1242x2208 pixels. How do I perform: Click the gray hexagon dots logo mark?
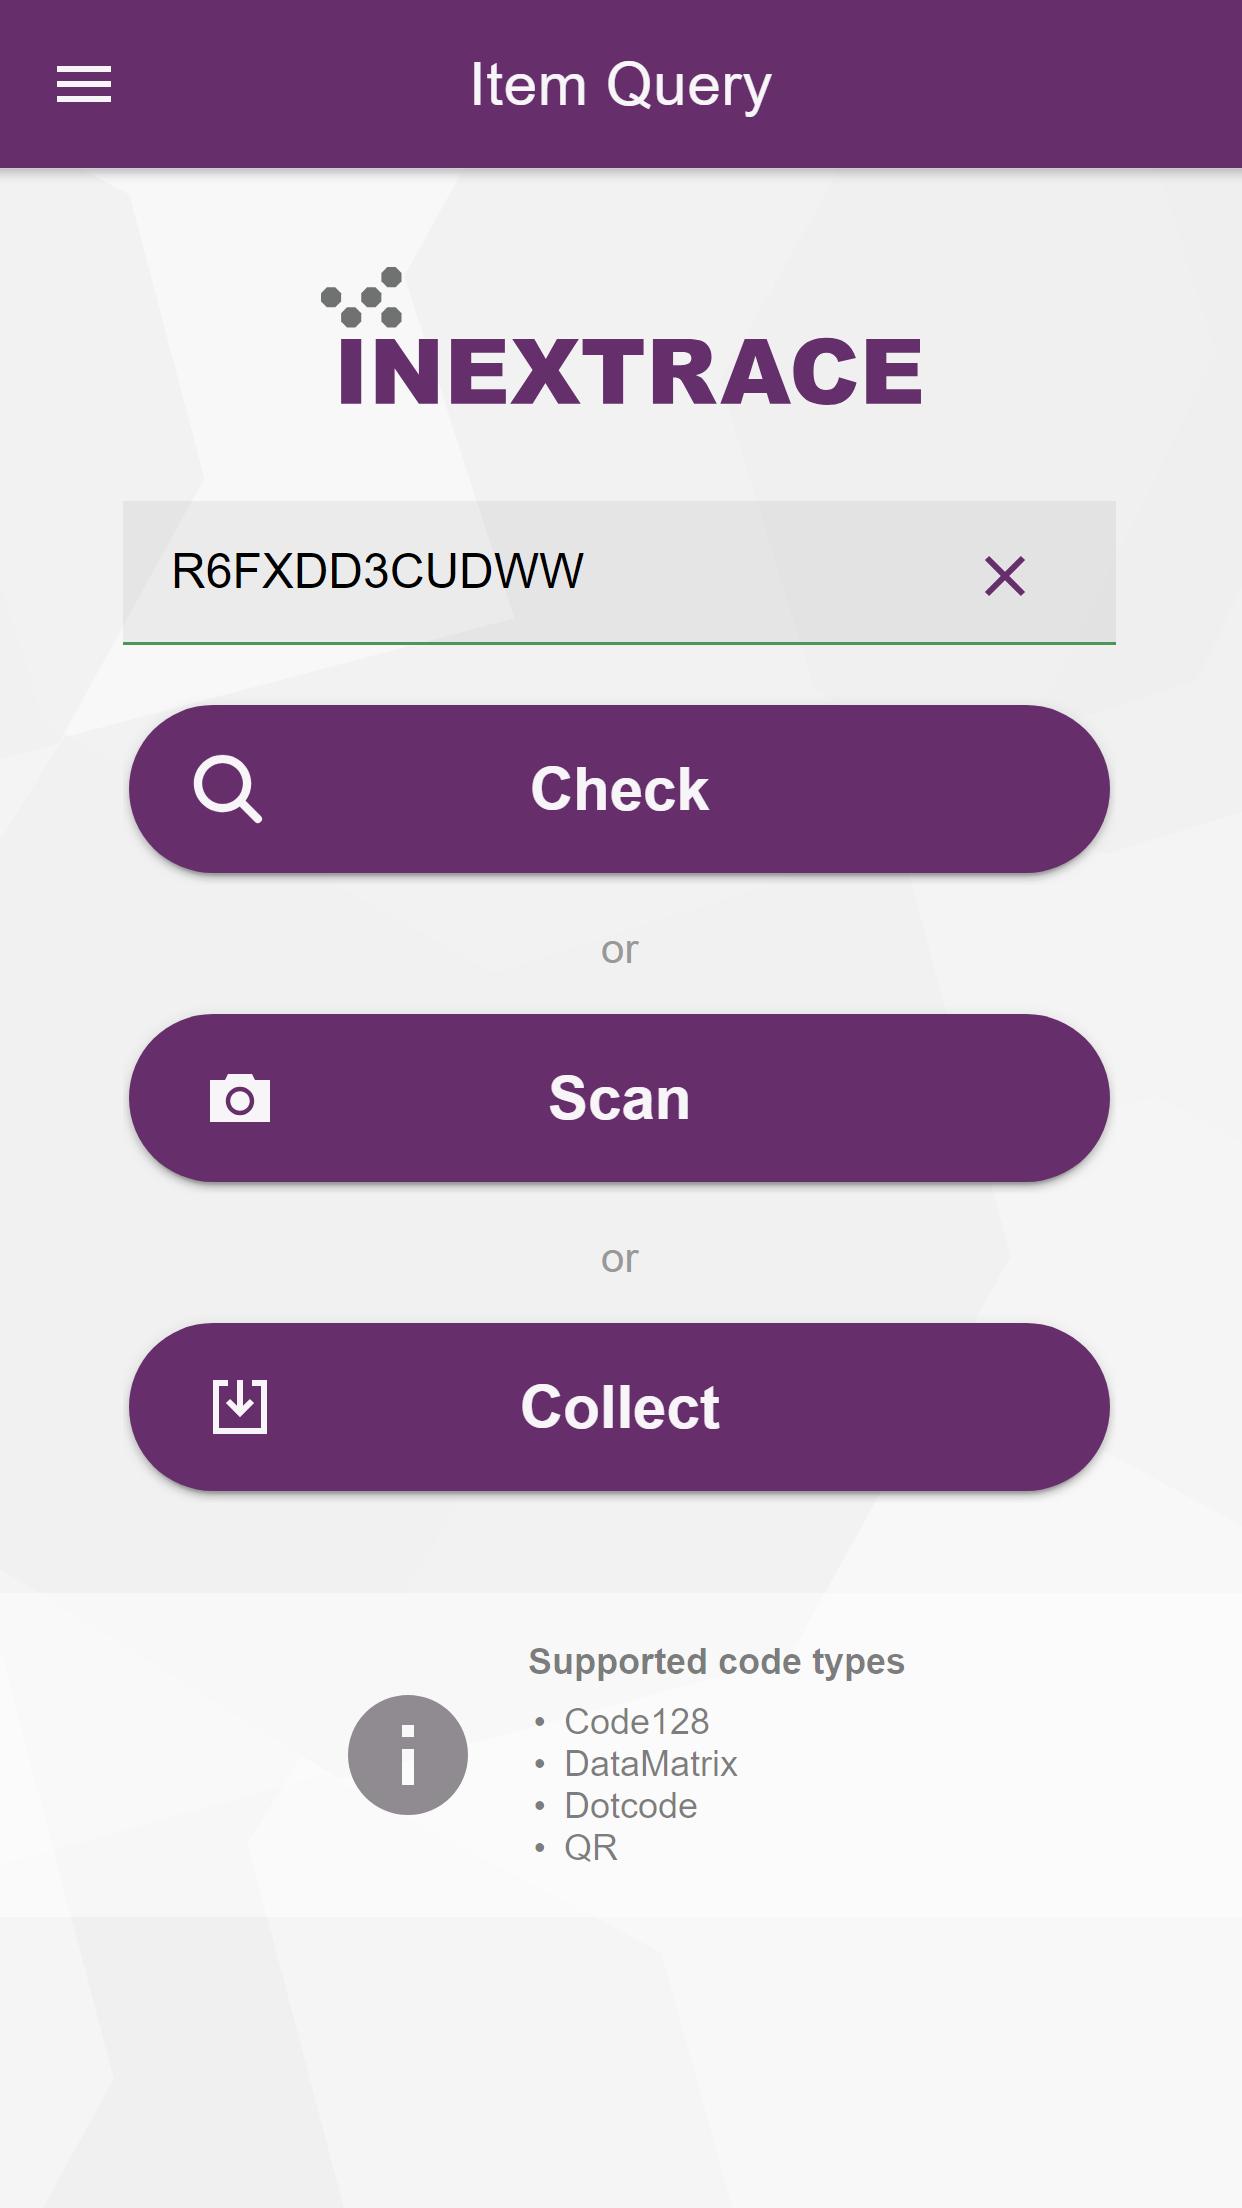point(362,297)
